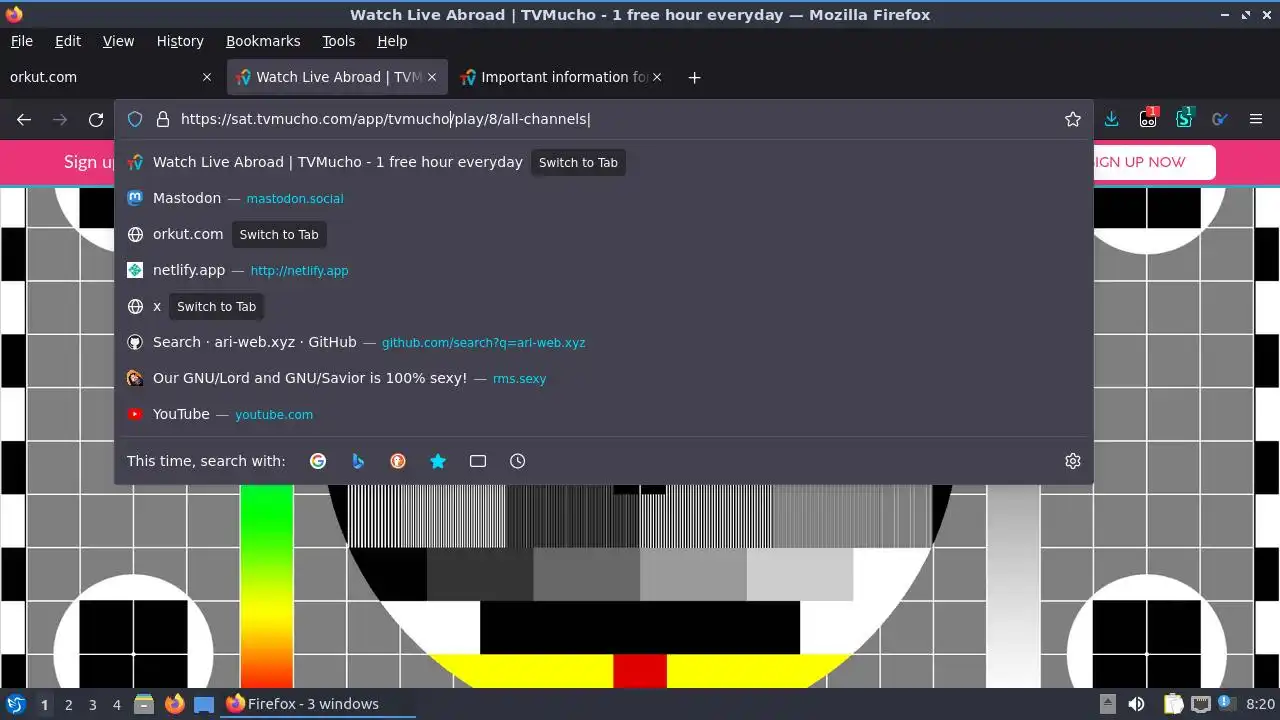Open the volume control in tray
The width and height of the screenshot is (1280, 720).
point(1136,704)
